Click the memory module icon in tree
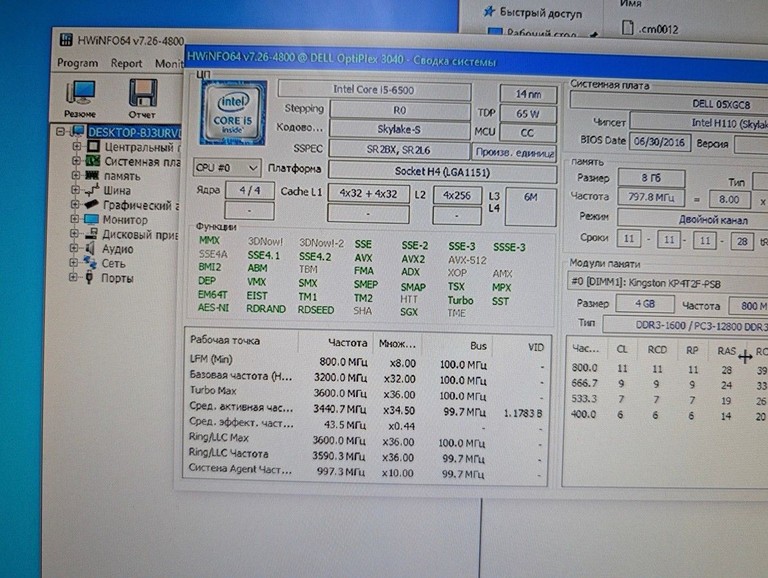 pos(92,175)
